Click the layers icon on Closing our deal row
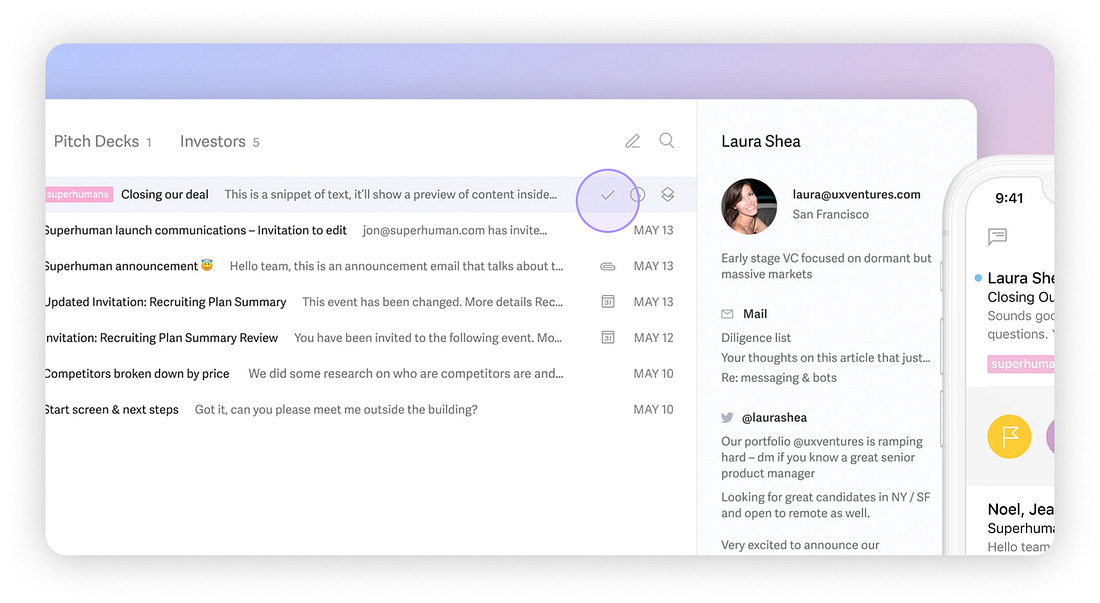 point(668,194)
